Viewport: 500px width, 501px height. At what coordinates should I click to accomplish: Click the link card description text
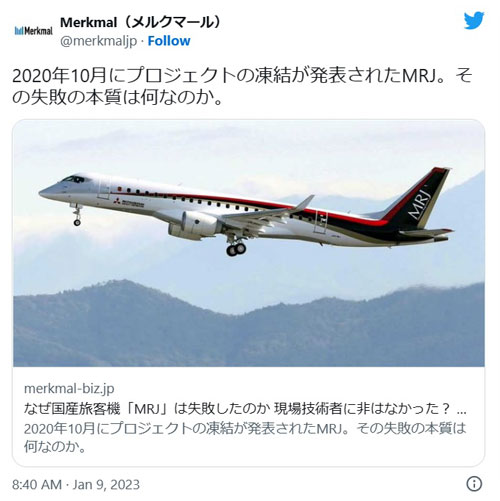(x=245, y=437)
